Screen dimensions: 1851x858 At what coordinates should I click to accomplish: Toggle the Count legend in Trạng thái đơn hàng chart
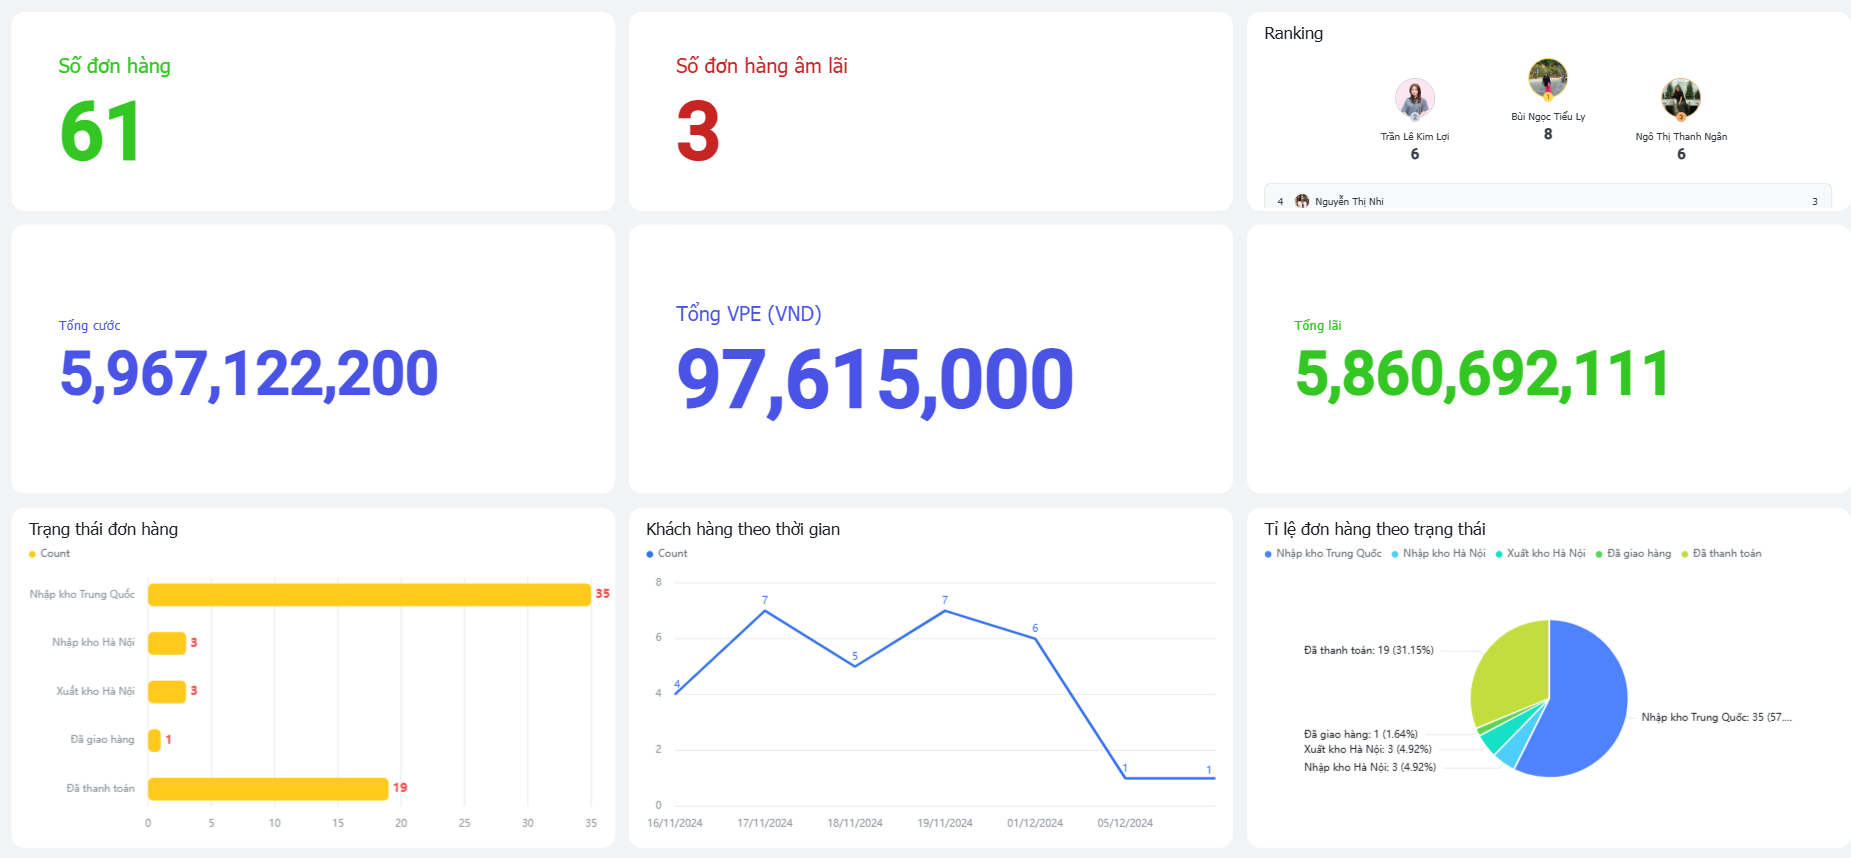coord(50,553)
